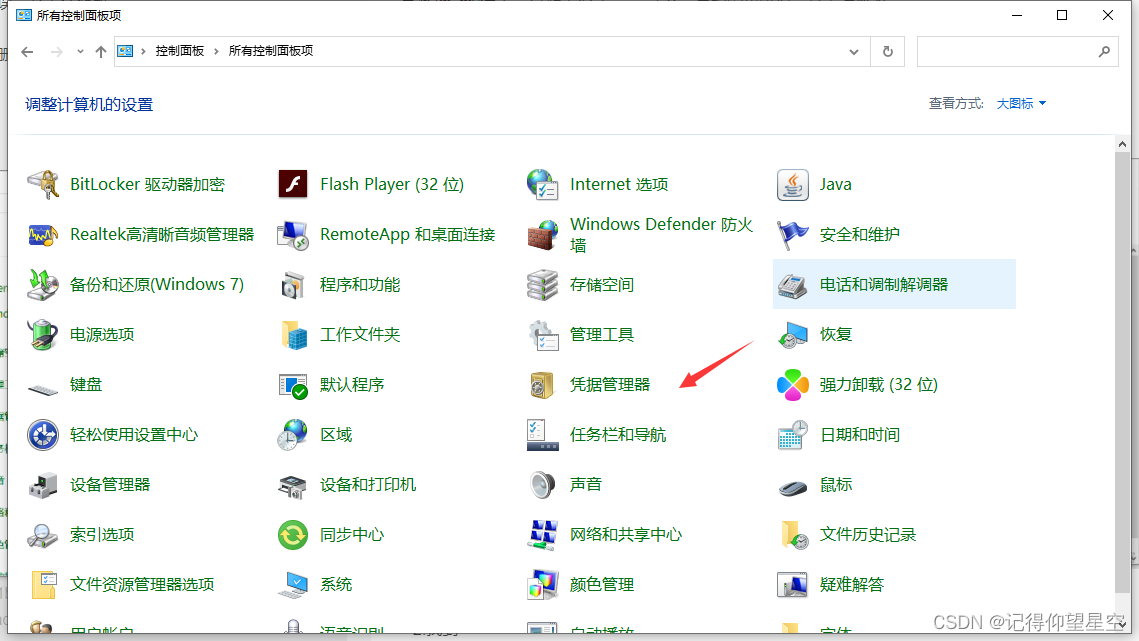
Task: Open the 轻松使用设置中心 icon
Action: [43, 435]
